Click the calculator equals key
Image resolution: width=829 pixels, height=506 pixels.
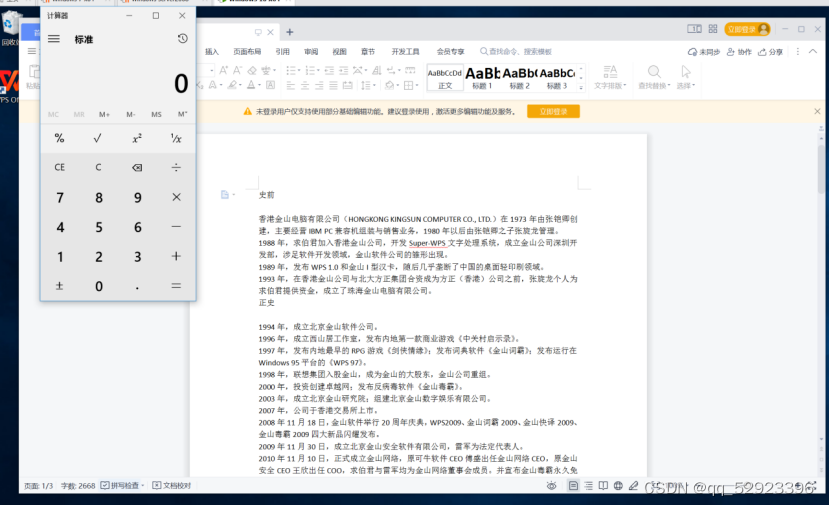pyautogui.click(x=176, y=286)
